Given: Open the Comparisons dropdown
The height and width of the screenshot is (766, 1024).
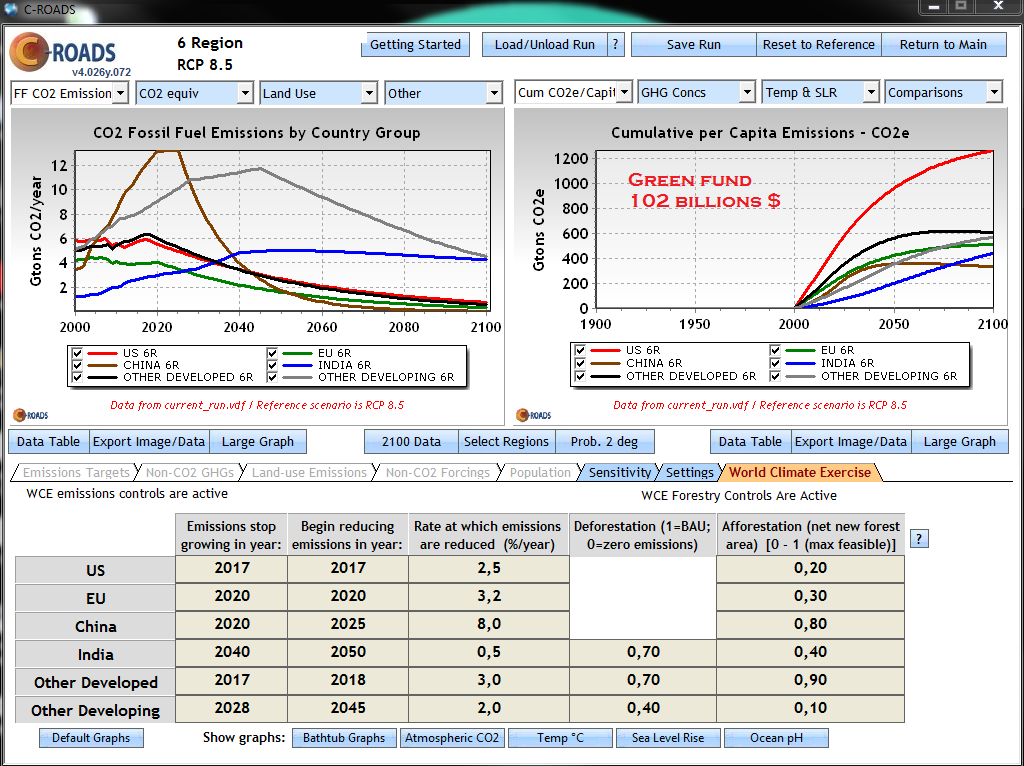Looking at the screenshot, I should (x=944, y=92).
